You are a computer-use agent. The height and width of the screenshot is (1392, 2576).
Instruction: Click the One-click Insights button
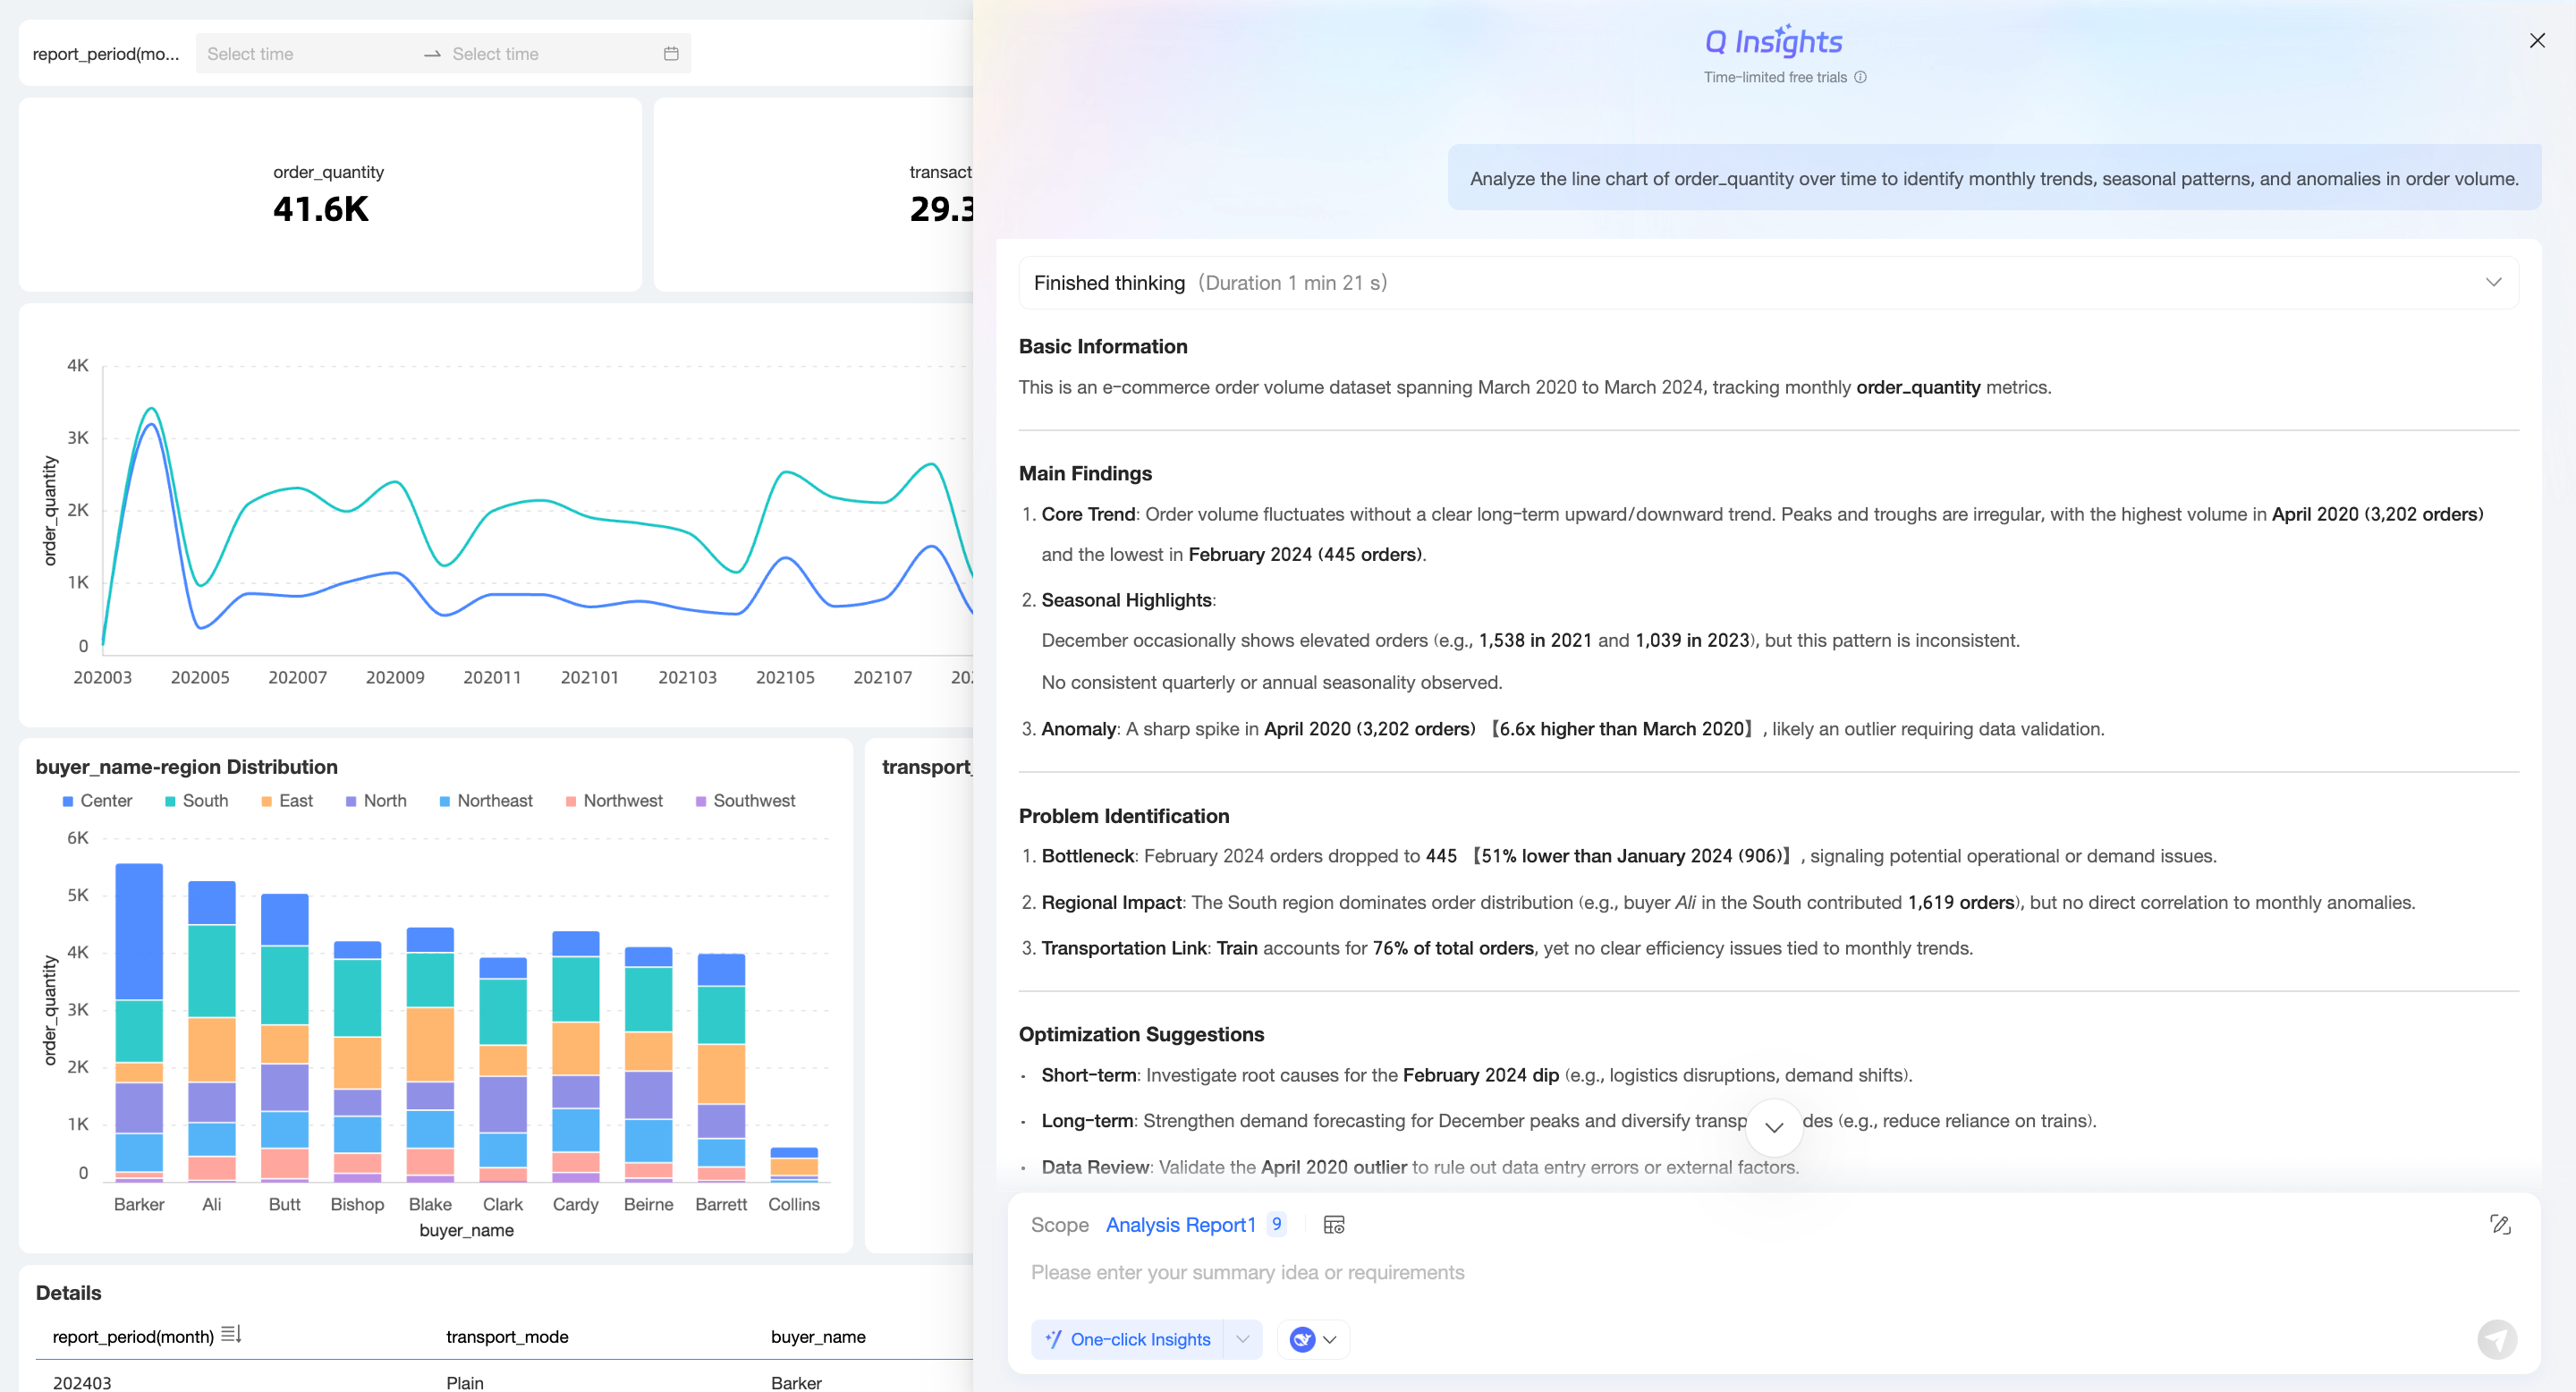[1128, 1340]
